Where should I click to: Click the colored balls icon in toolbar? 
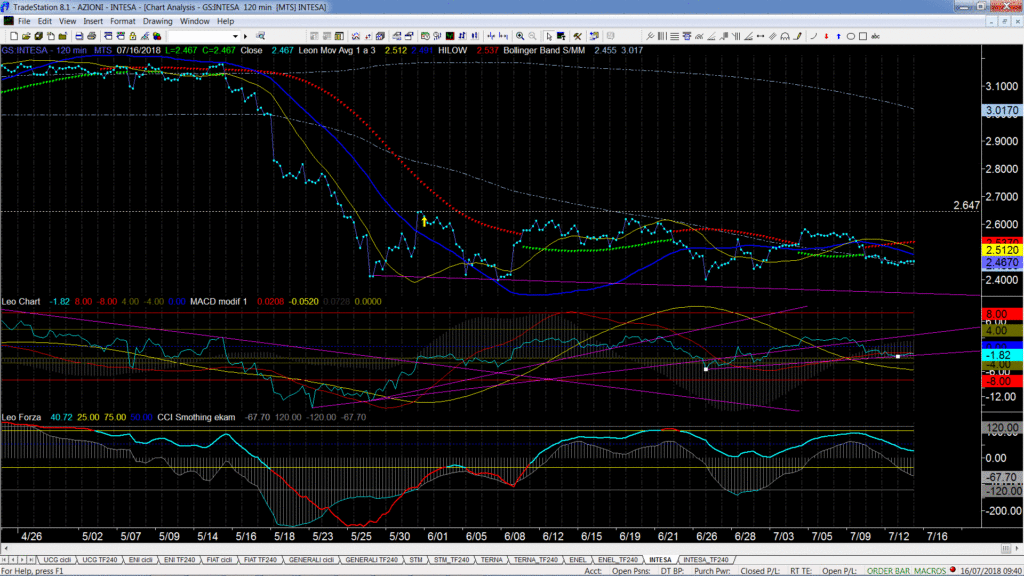pyautogui.click(x=157, y=36)
